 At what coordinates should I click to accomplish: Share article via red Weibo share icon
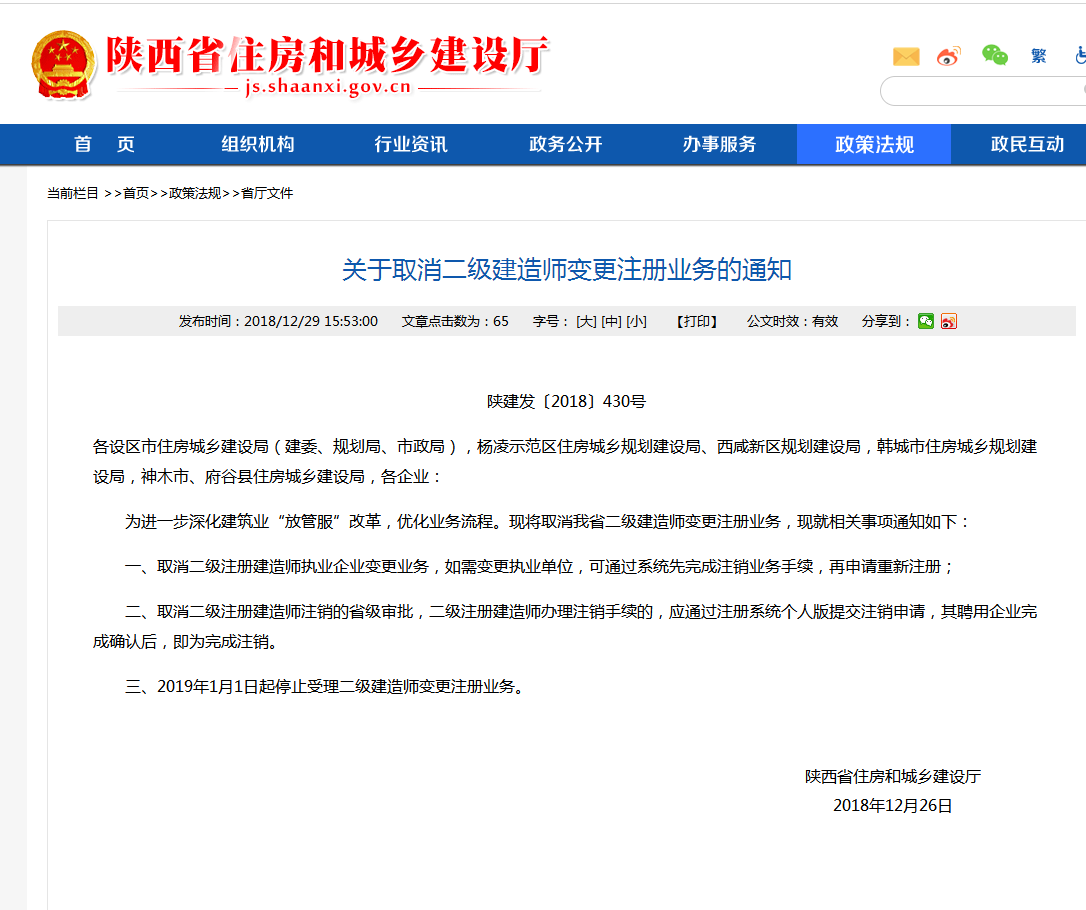[x=948, y=321]
